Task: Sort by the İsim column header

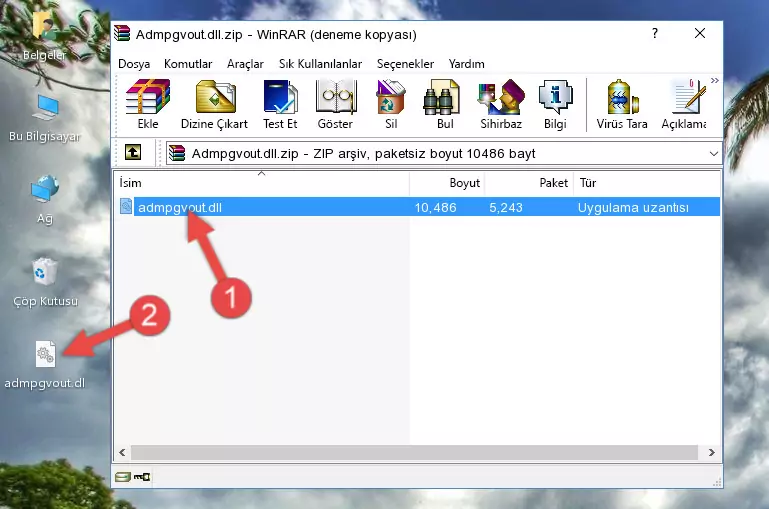Action: 262,183
